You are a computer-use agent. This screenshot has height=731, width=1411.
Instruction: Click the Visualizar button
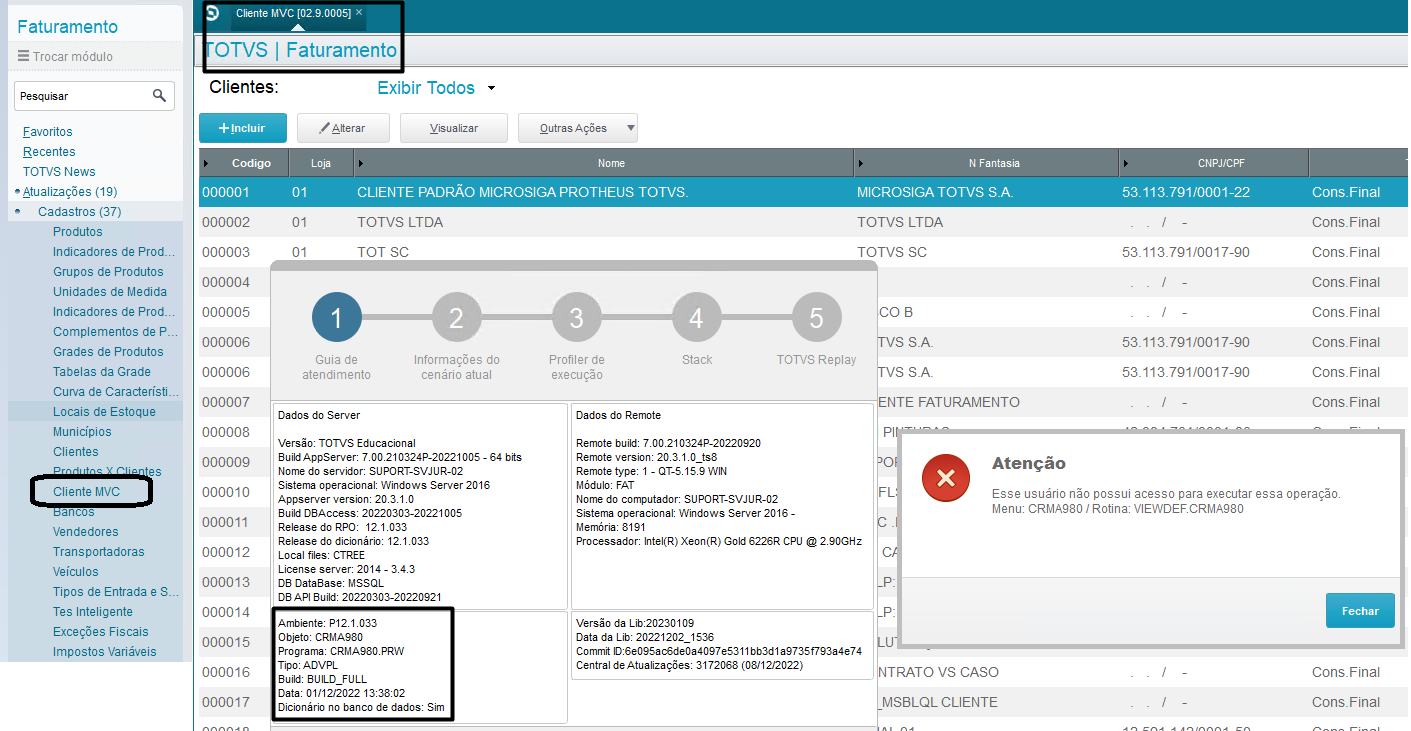coord(454,128)
